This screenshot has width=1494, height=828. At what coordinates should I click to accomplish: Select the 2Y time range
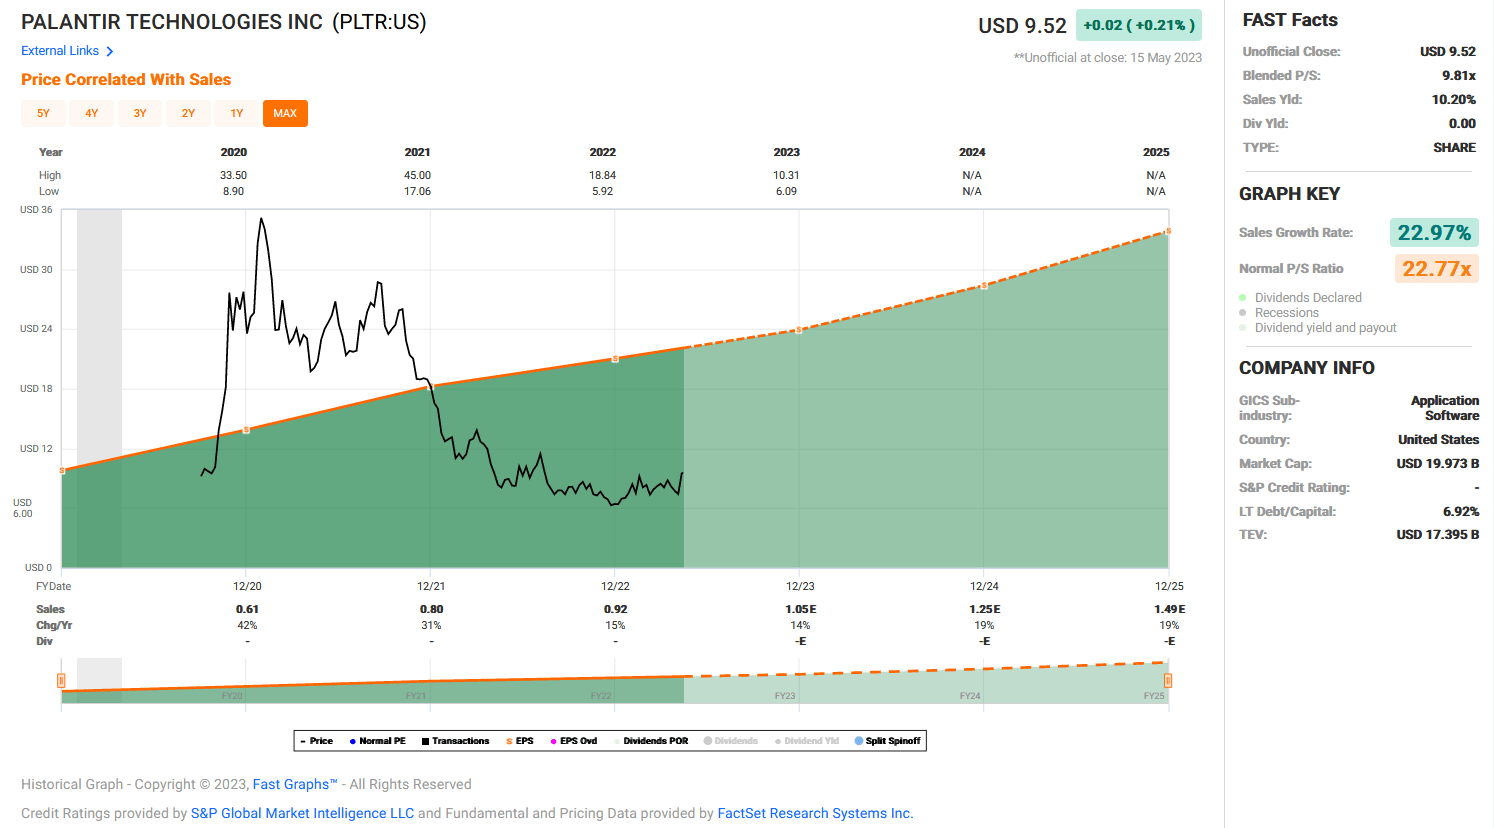188,114
